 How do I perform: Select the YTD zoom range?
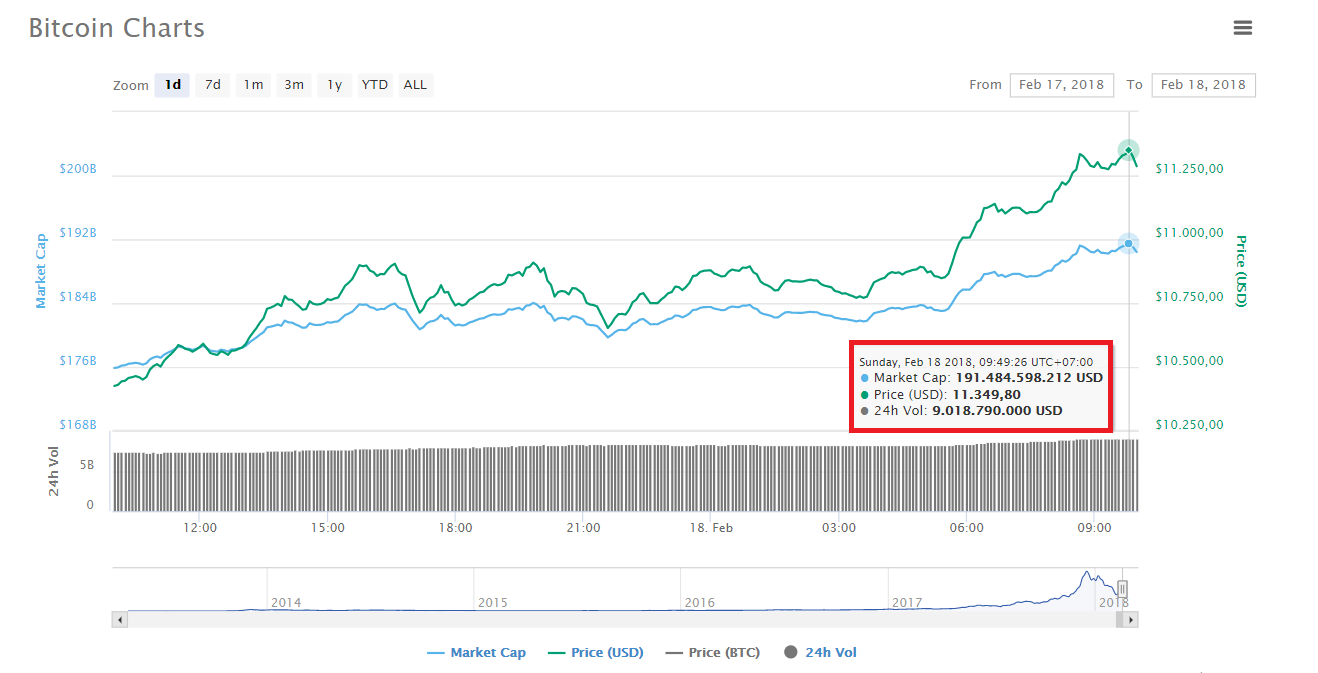point(374,85)
